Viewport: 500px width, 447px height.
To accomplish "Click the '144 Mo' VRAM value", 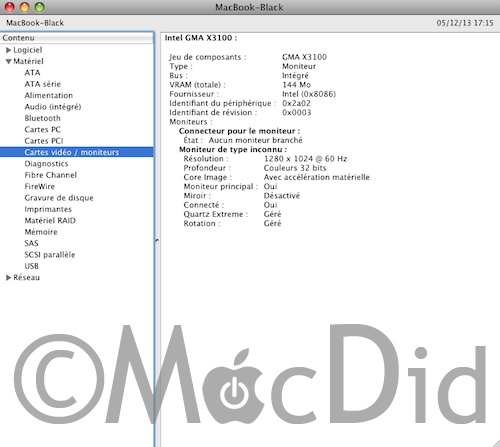I will 296,85.
